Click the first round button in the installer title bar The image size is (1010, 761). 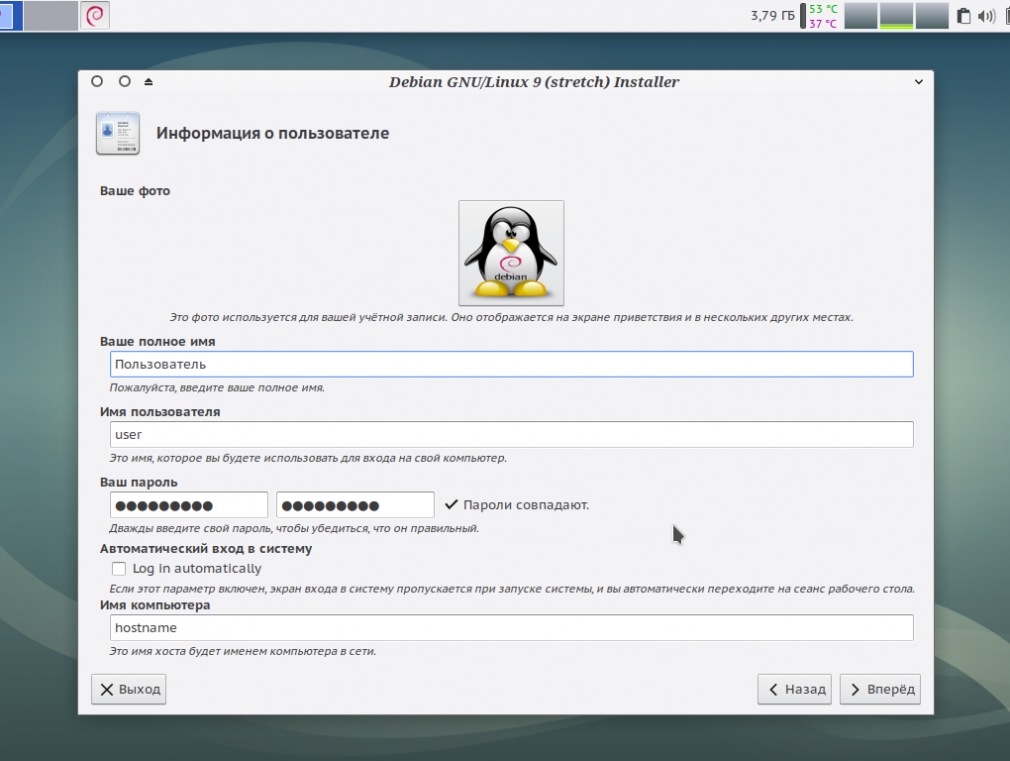click(97, 81)
